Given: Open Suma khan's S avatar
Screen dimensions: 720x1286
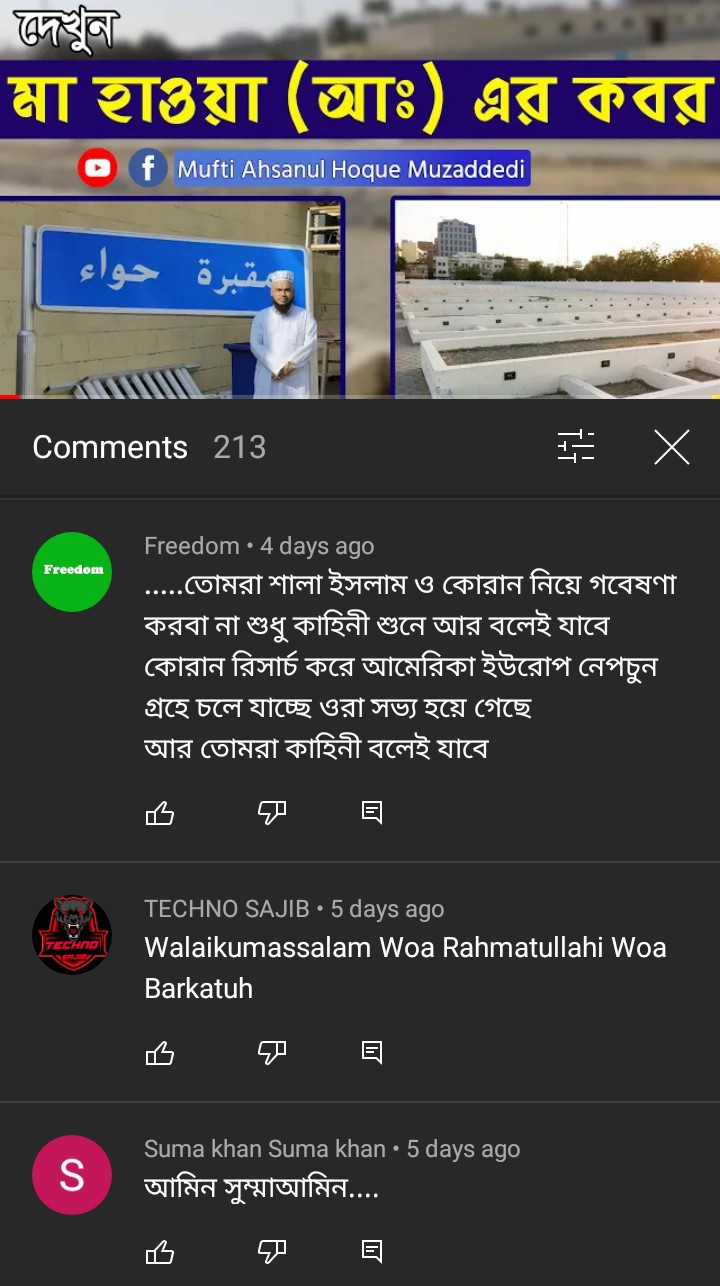Looking at the screenshot, I should click(72, 1175).
